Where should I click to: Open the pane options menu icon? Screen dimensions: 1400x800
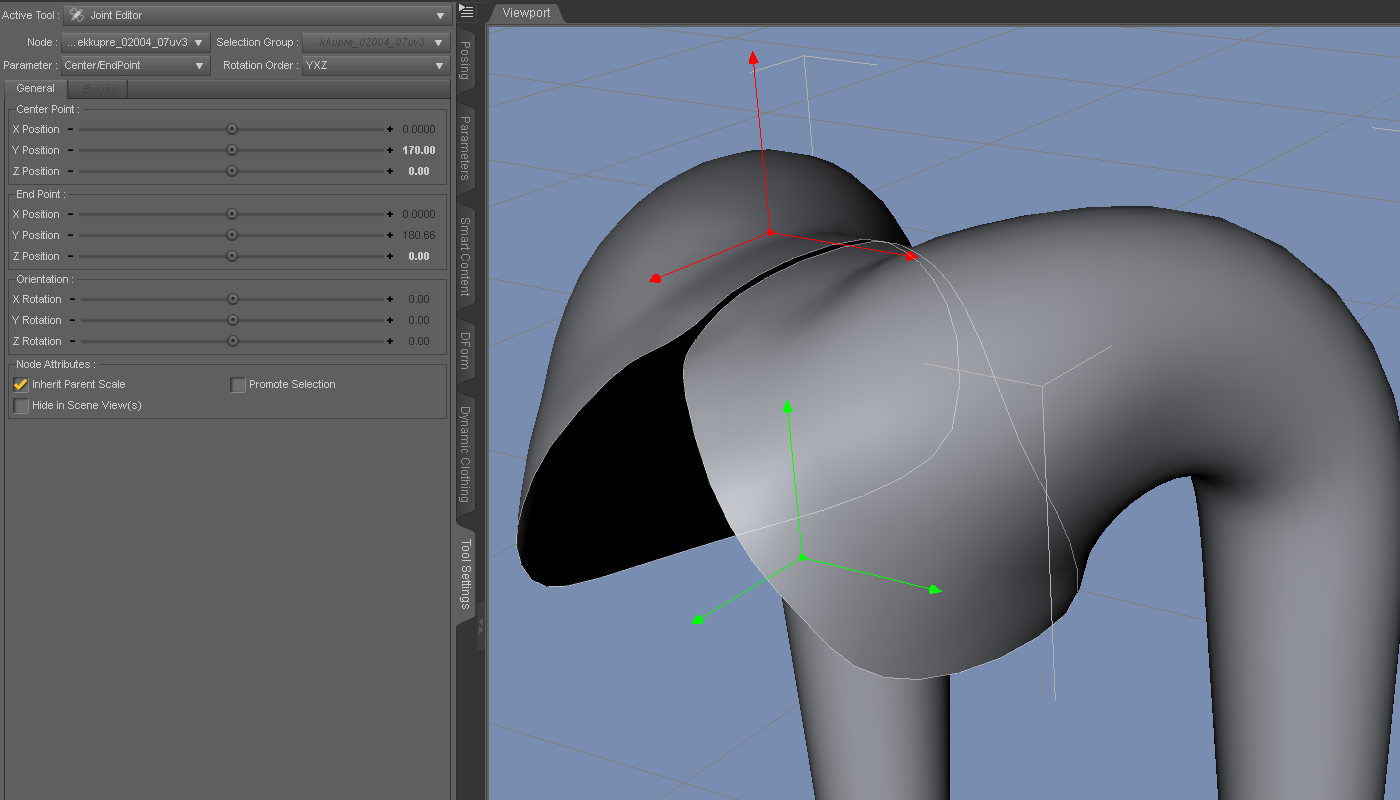coord(466,12)
